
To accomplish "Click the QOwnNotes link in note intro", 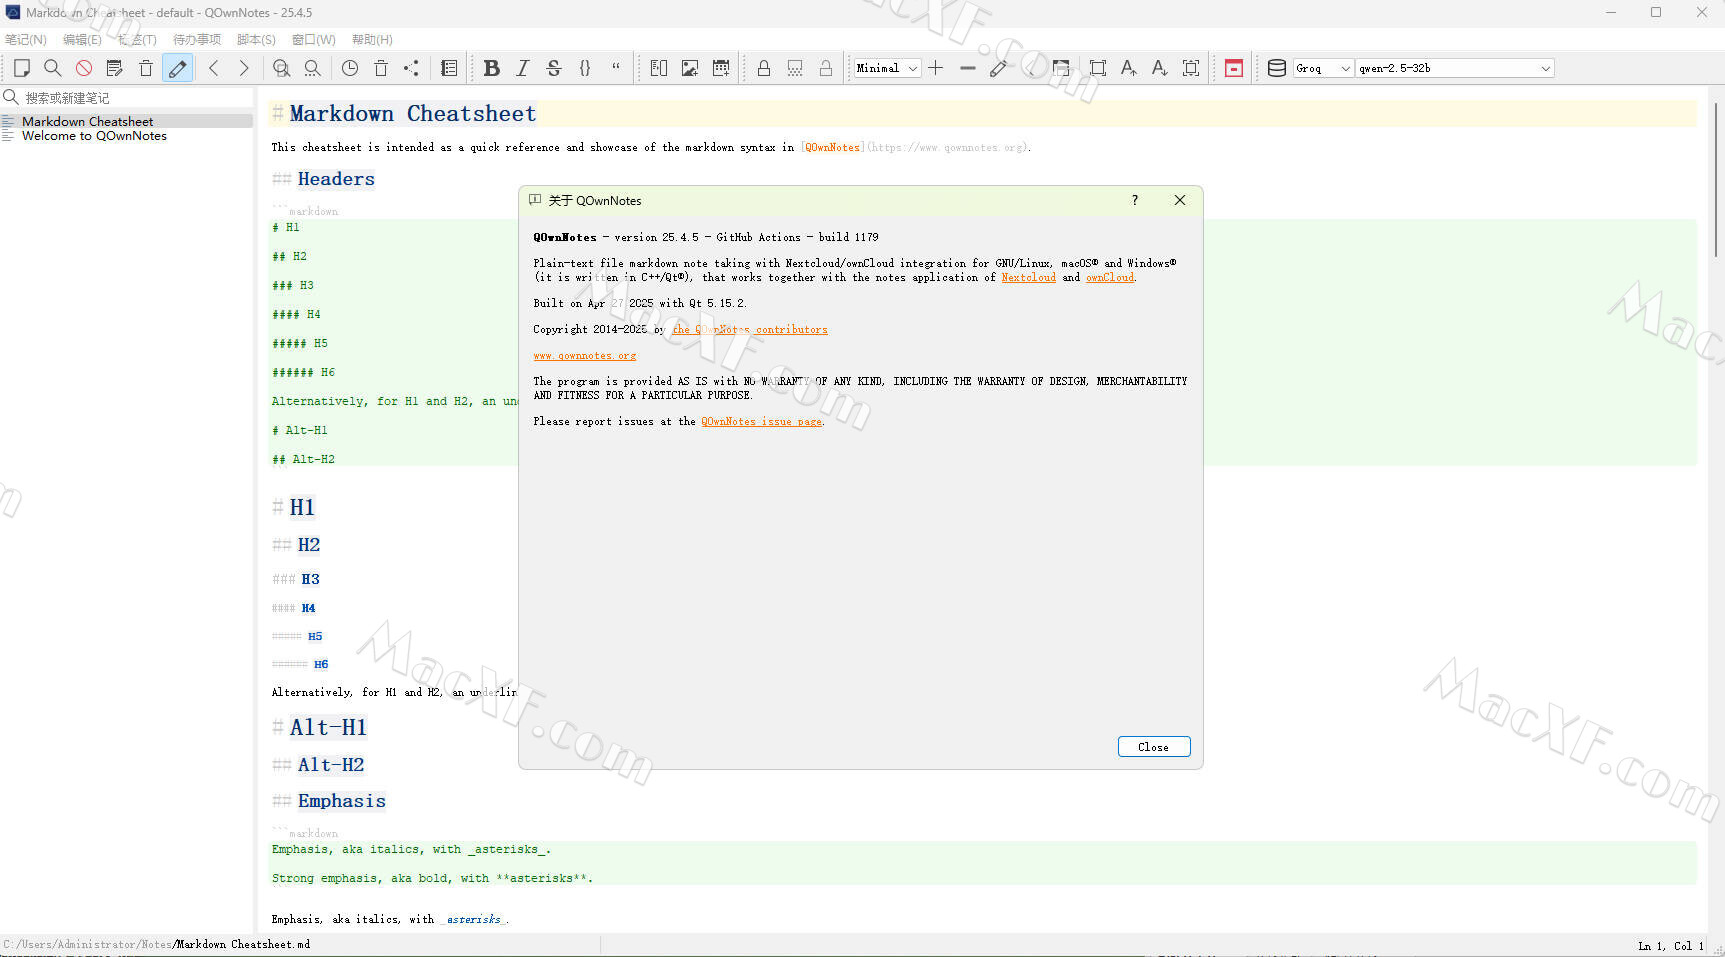I will [x=833, y=147].
